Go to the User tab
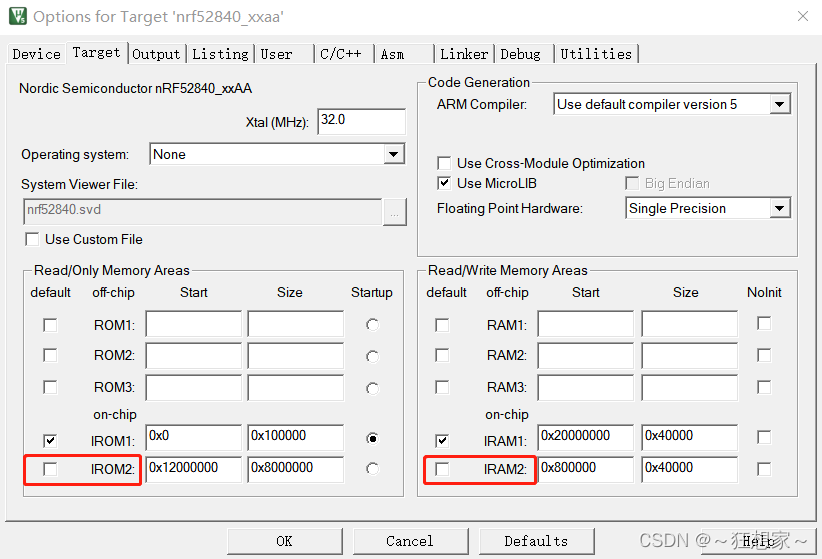This screenshot has height=559, width=822. (283, 54)
